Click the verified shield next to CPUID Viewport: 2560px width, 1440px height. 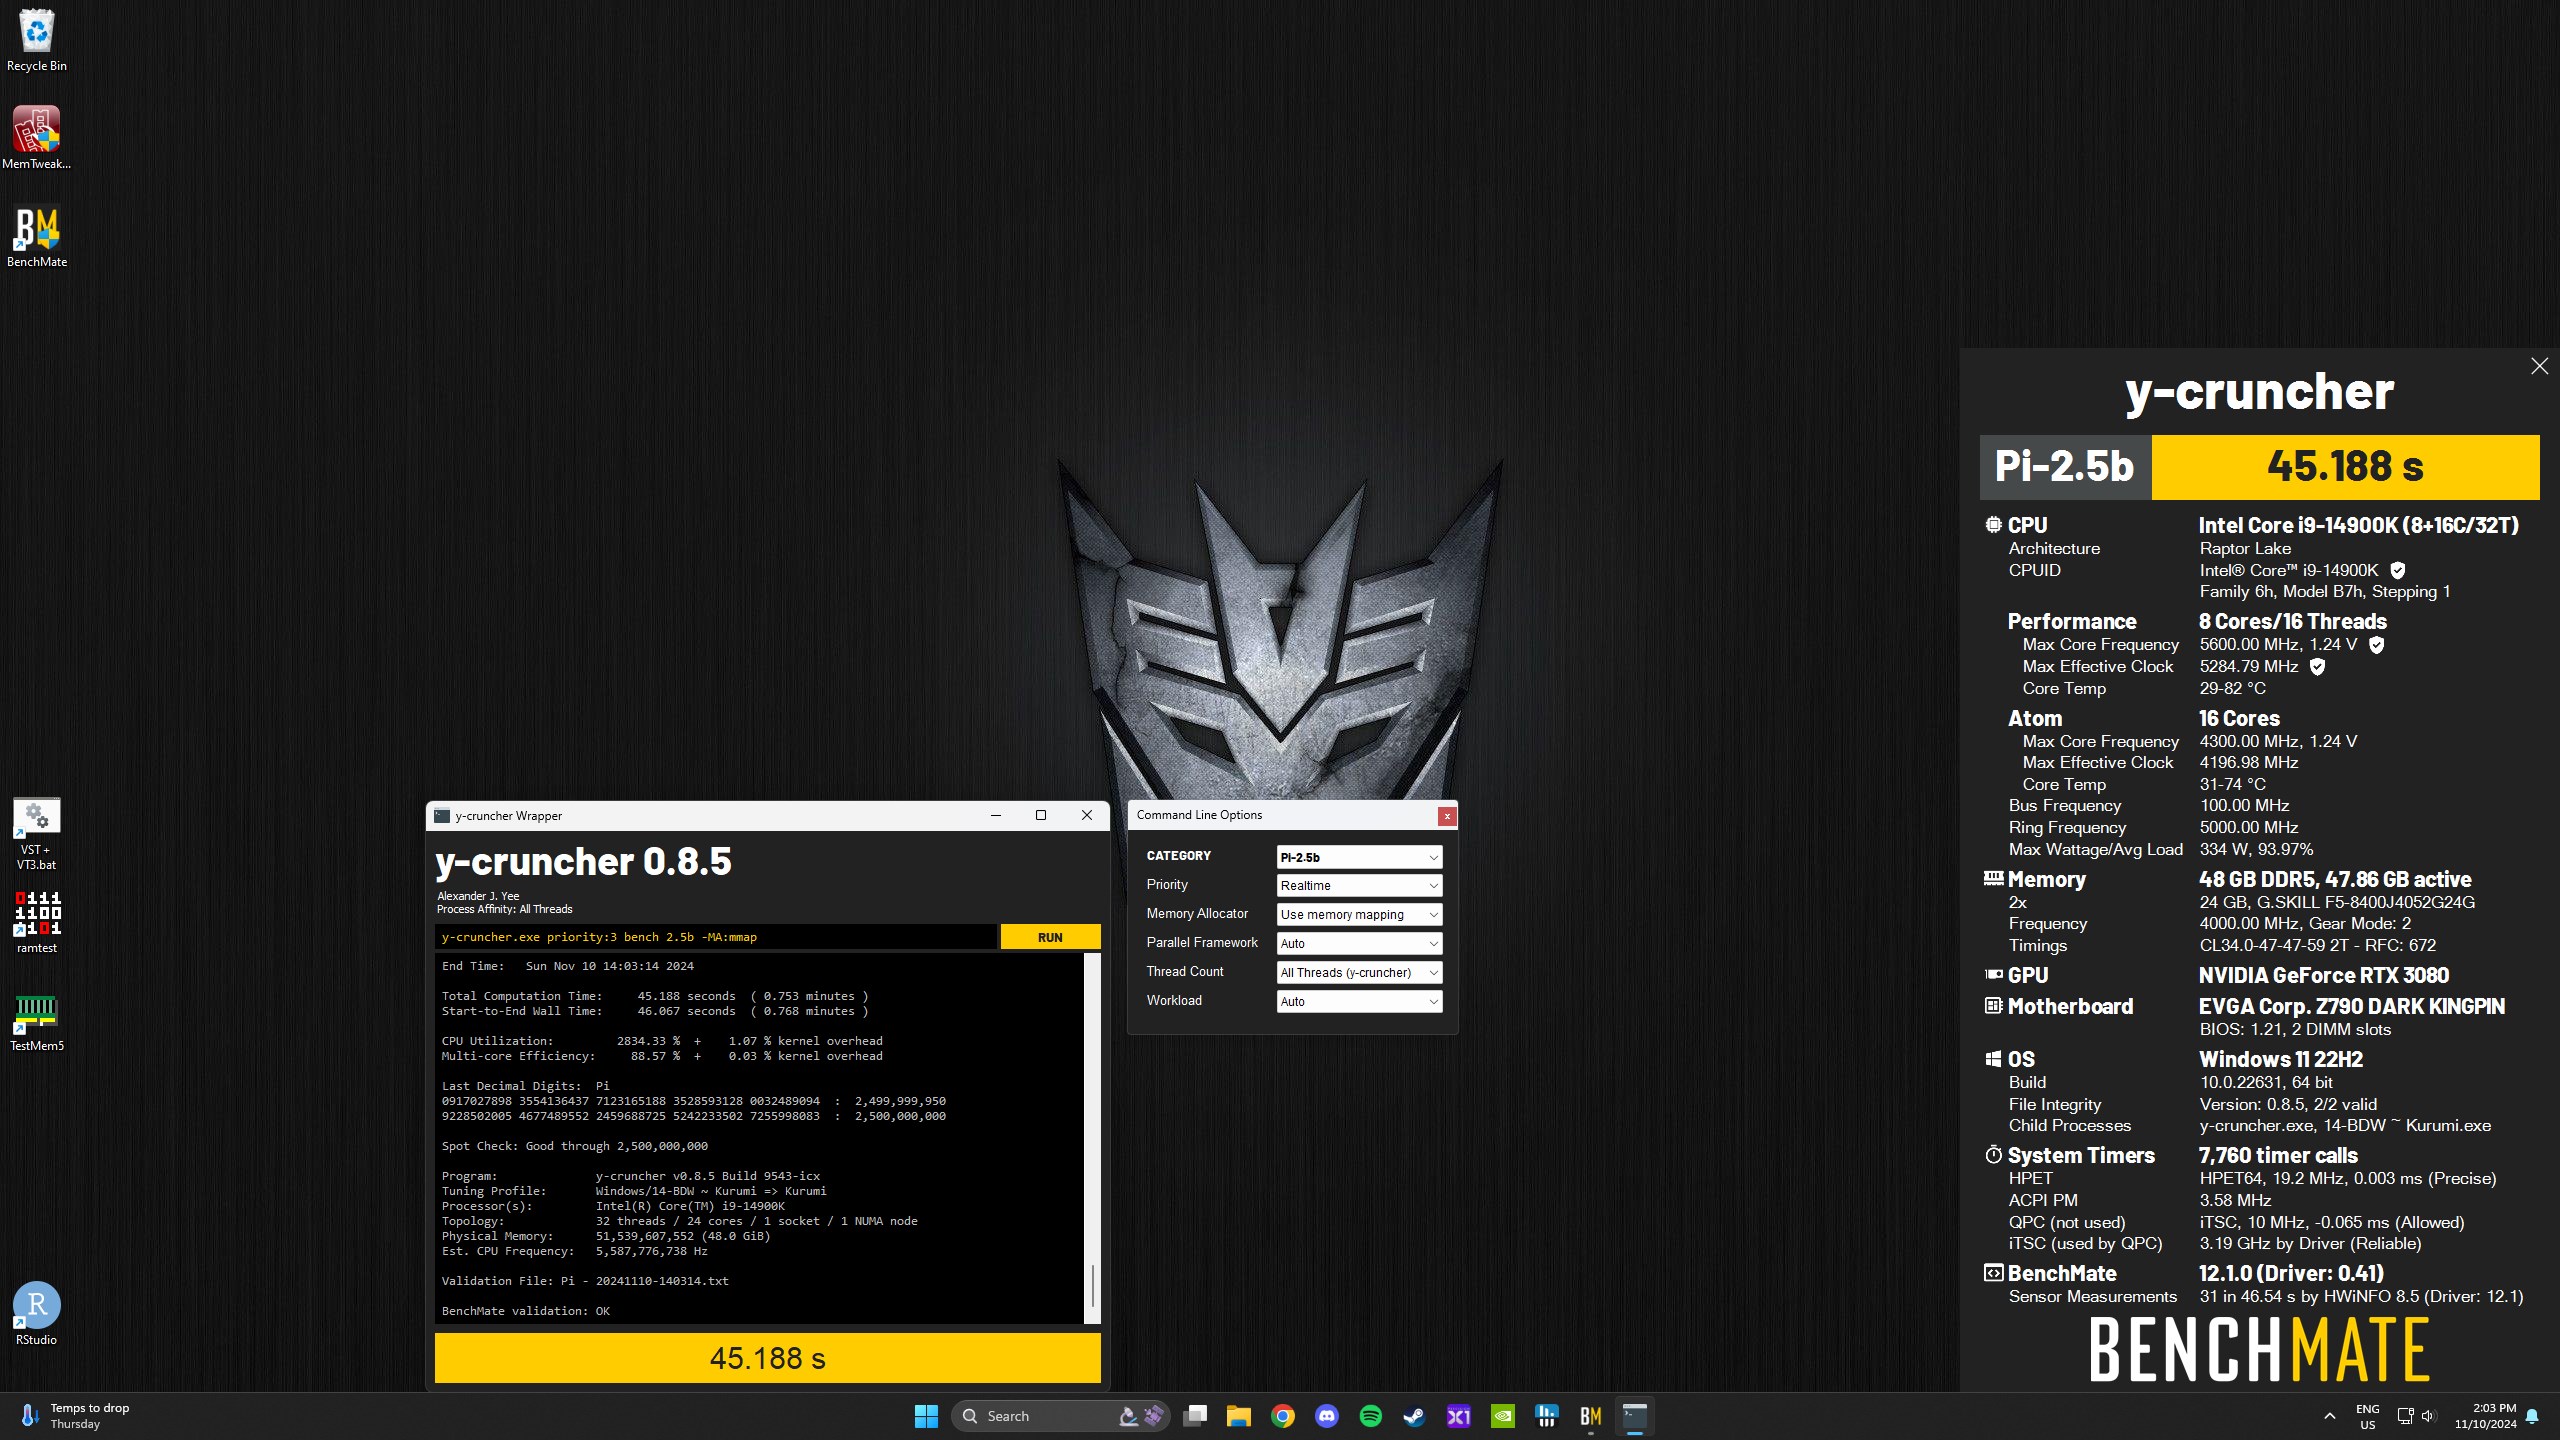2398,571
